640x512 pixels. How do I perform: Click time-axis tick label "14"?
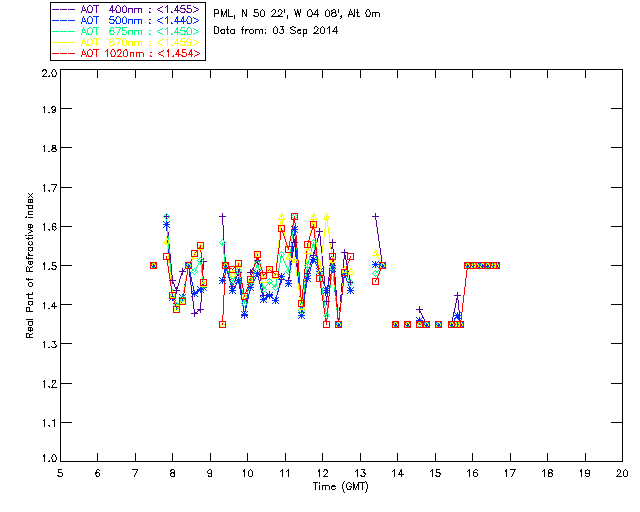[x=398, y=473]
